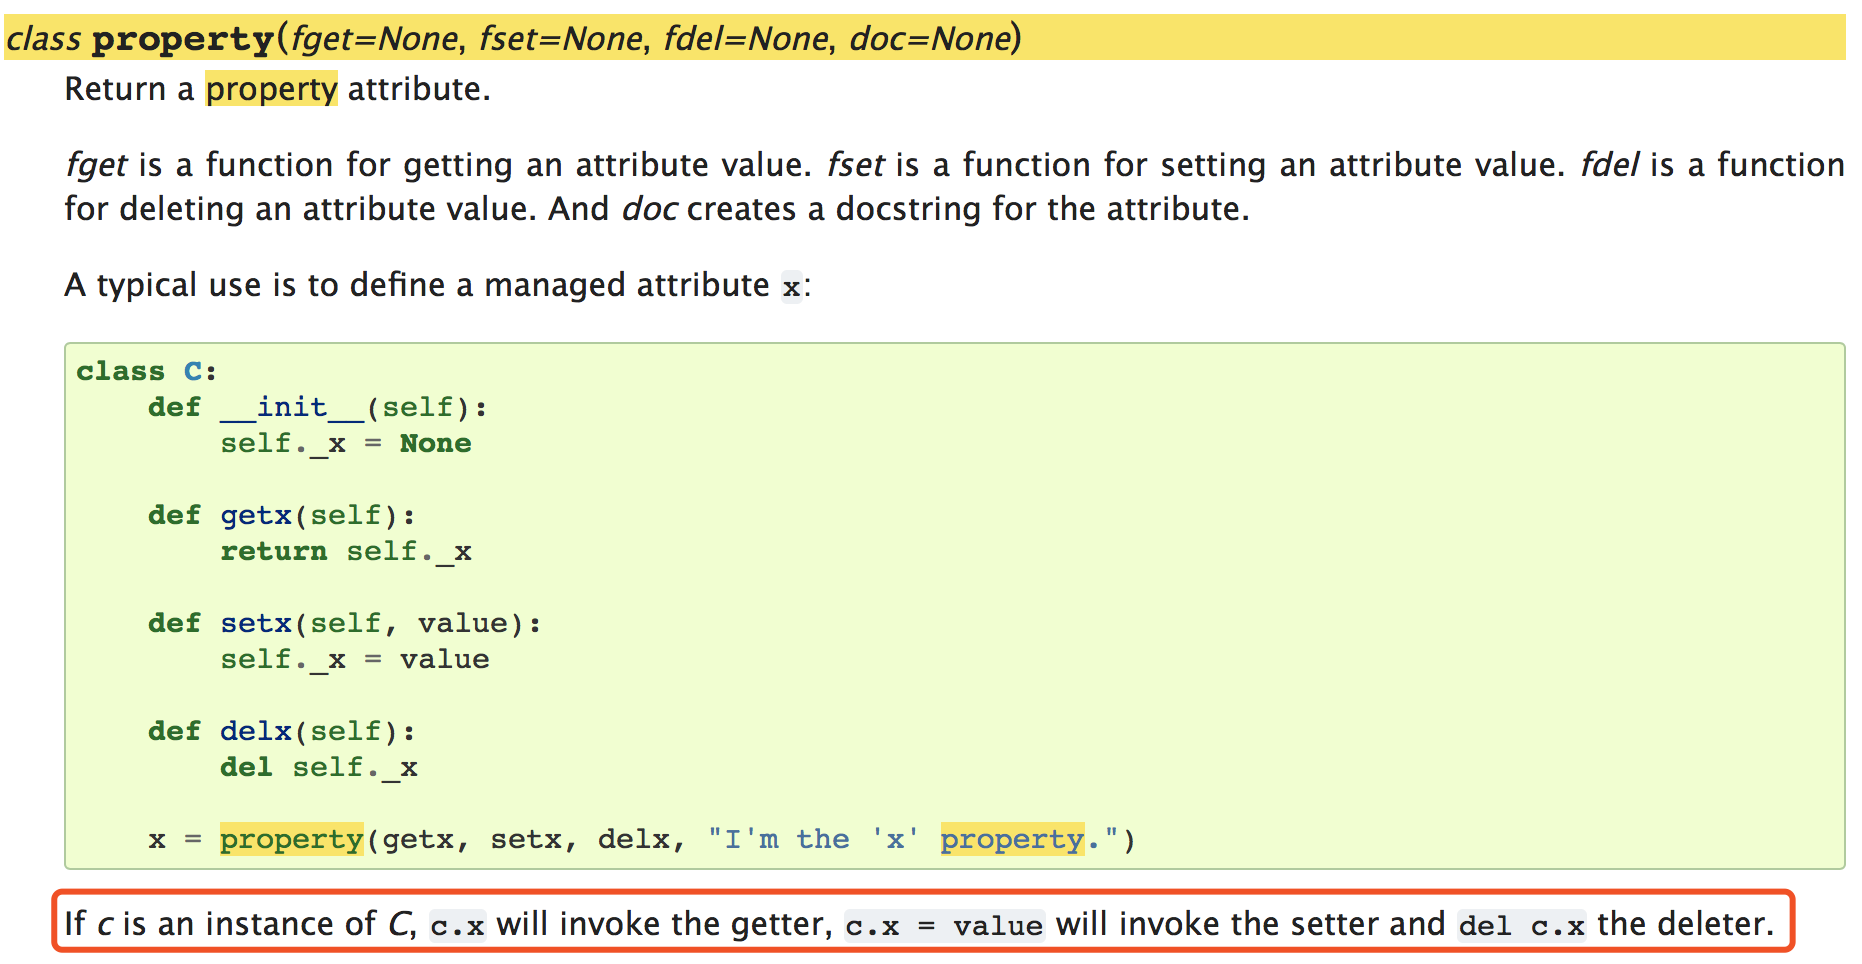
Task: Click the __init__ method name in the code
Action: 292,407
